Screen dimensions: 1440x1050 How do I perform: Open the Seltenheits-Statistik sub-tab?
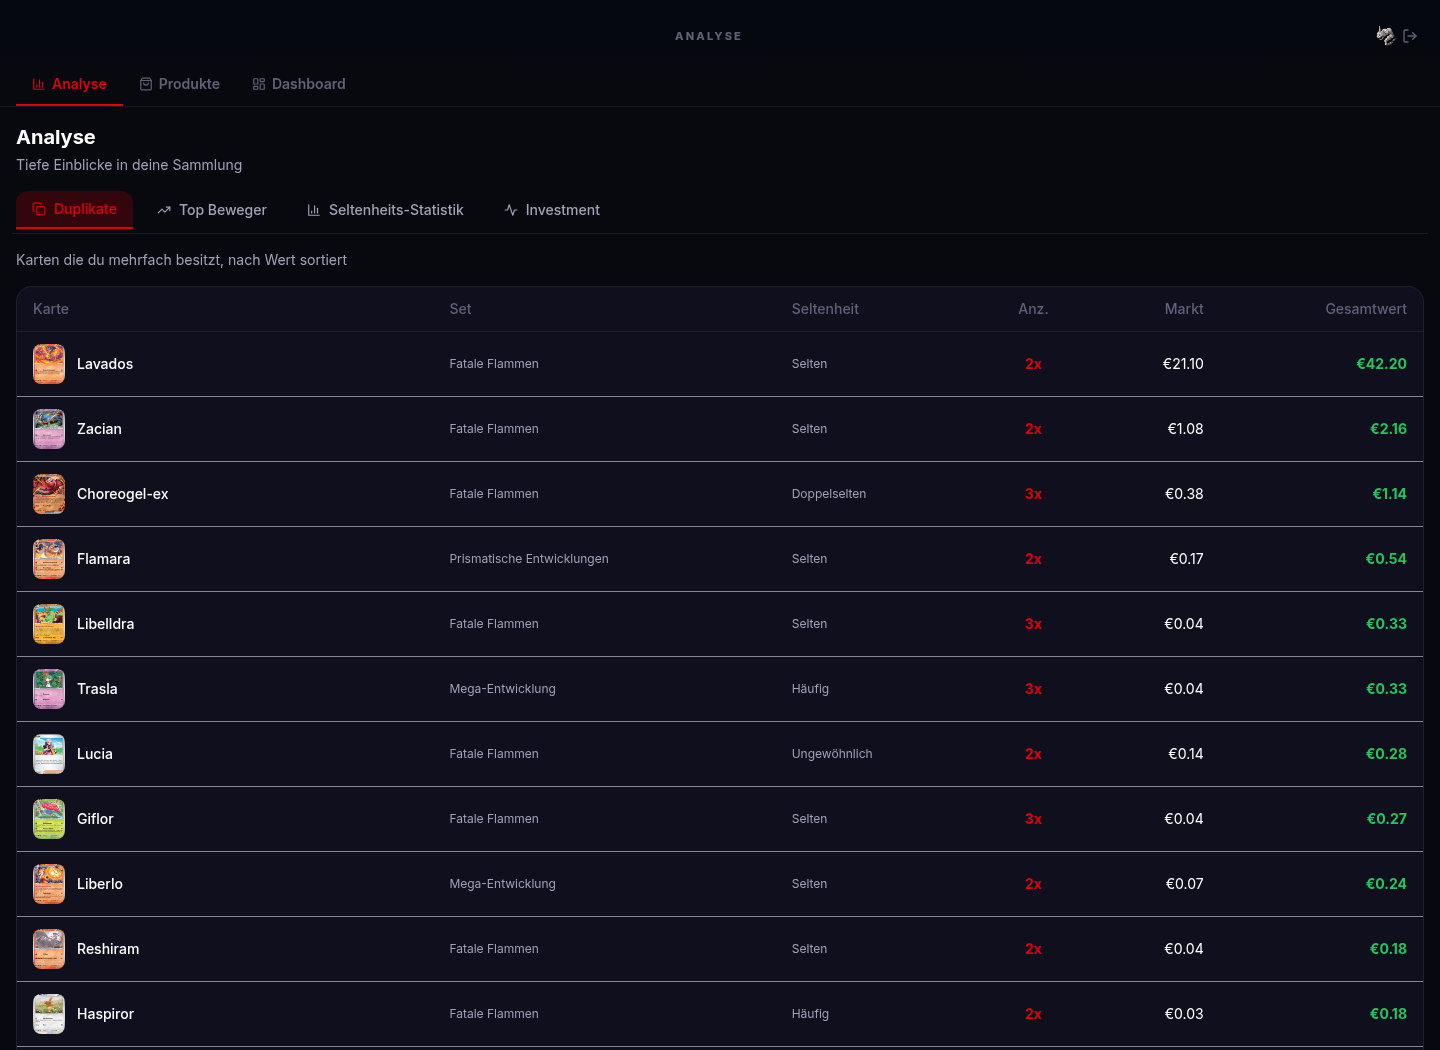click(x=385, y=210)
